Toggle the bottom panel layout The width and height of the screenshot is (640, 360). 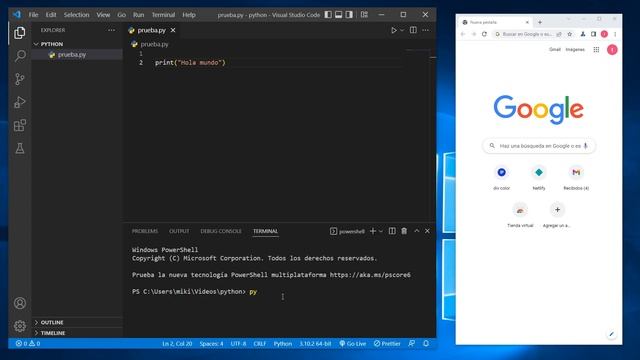[x=339, y=15]
